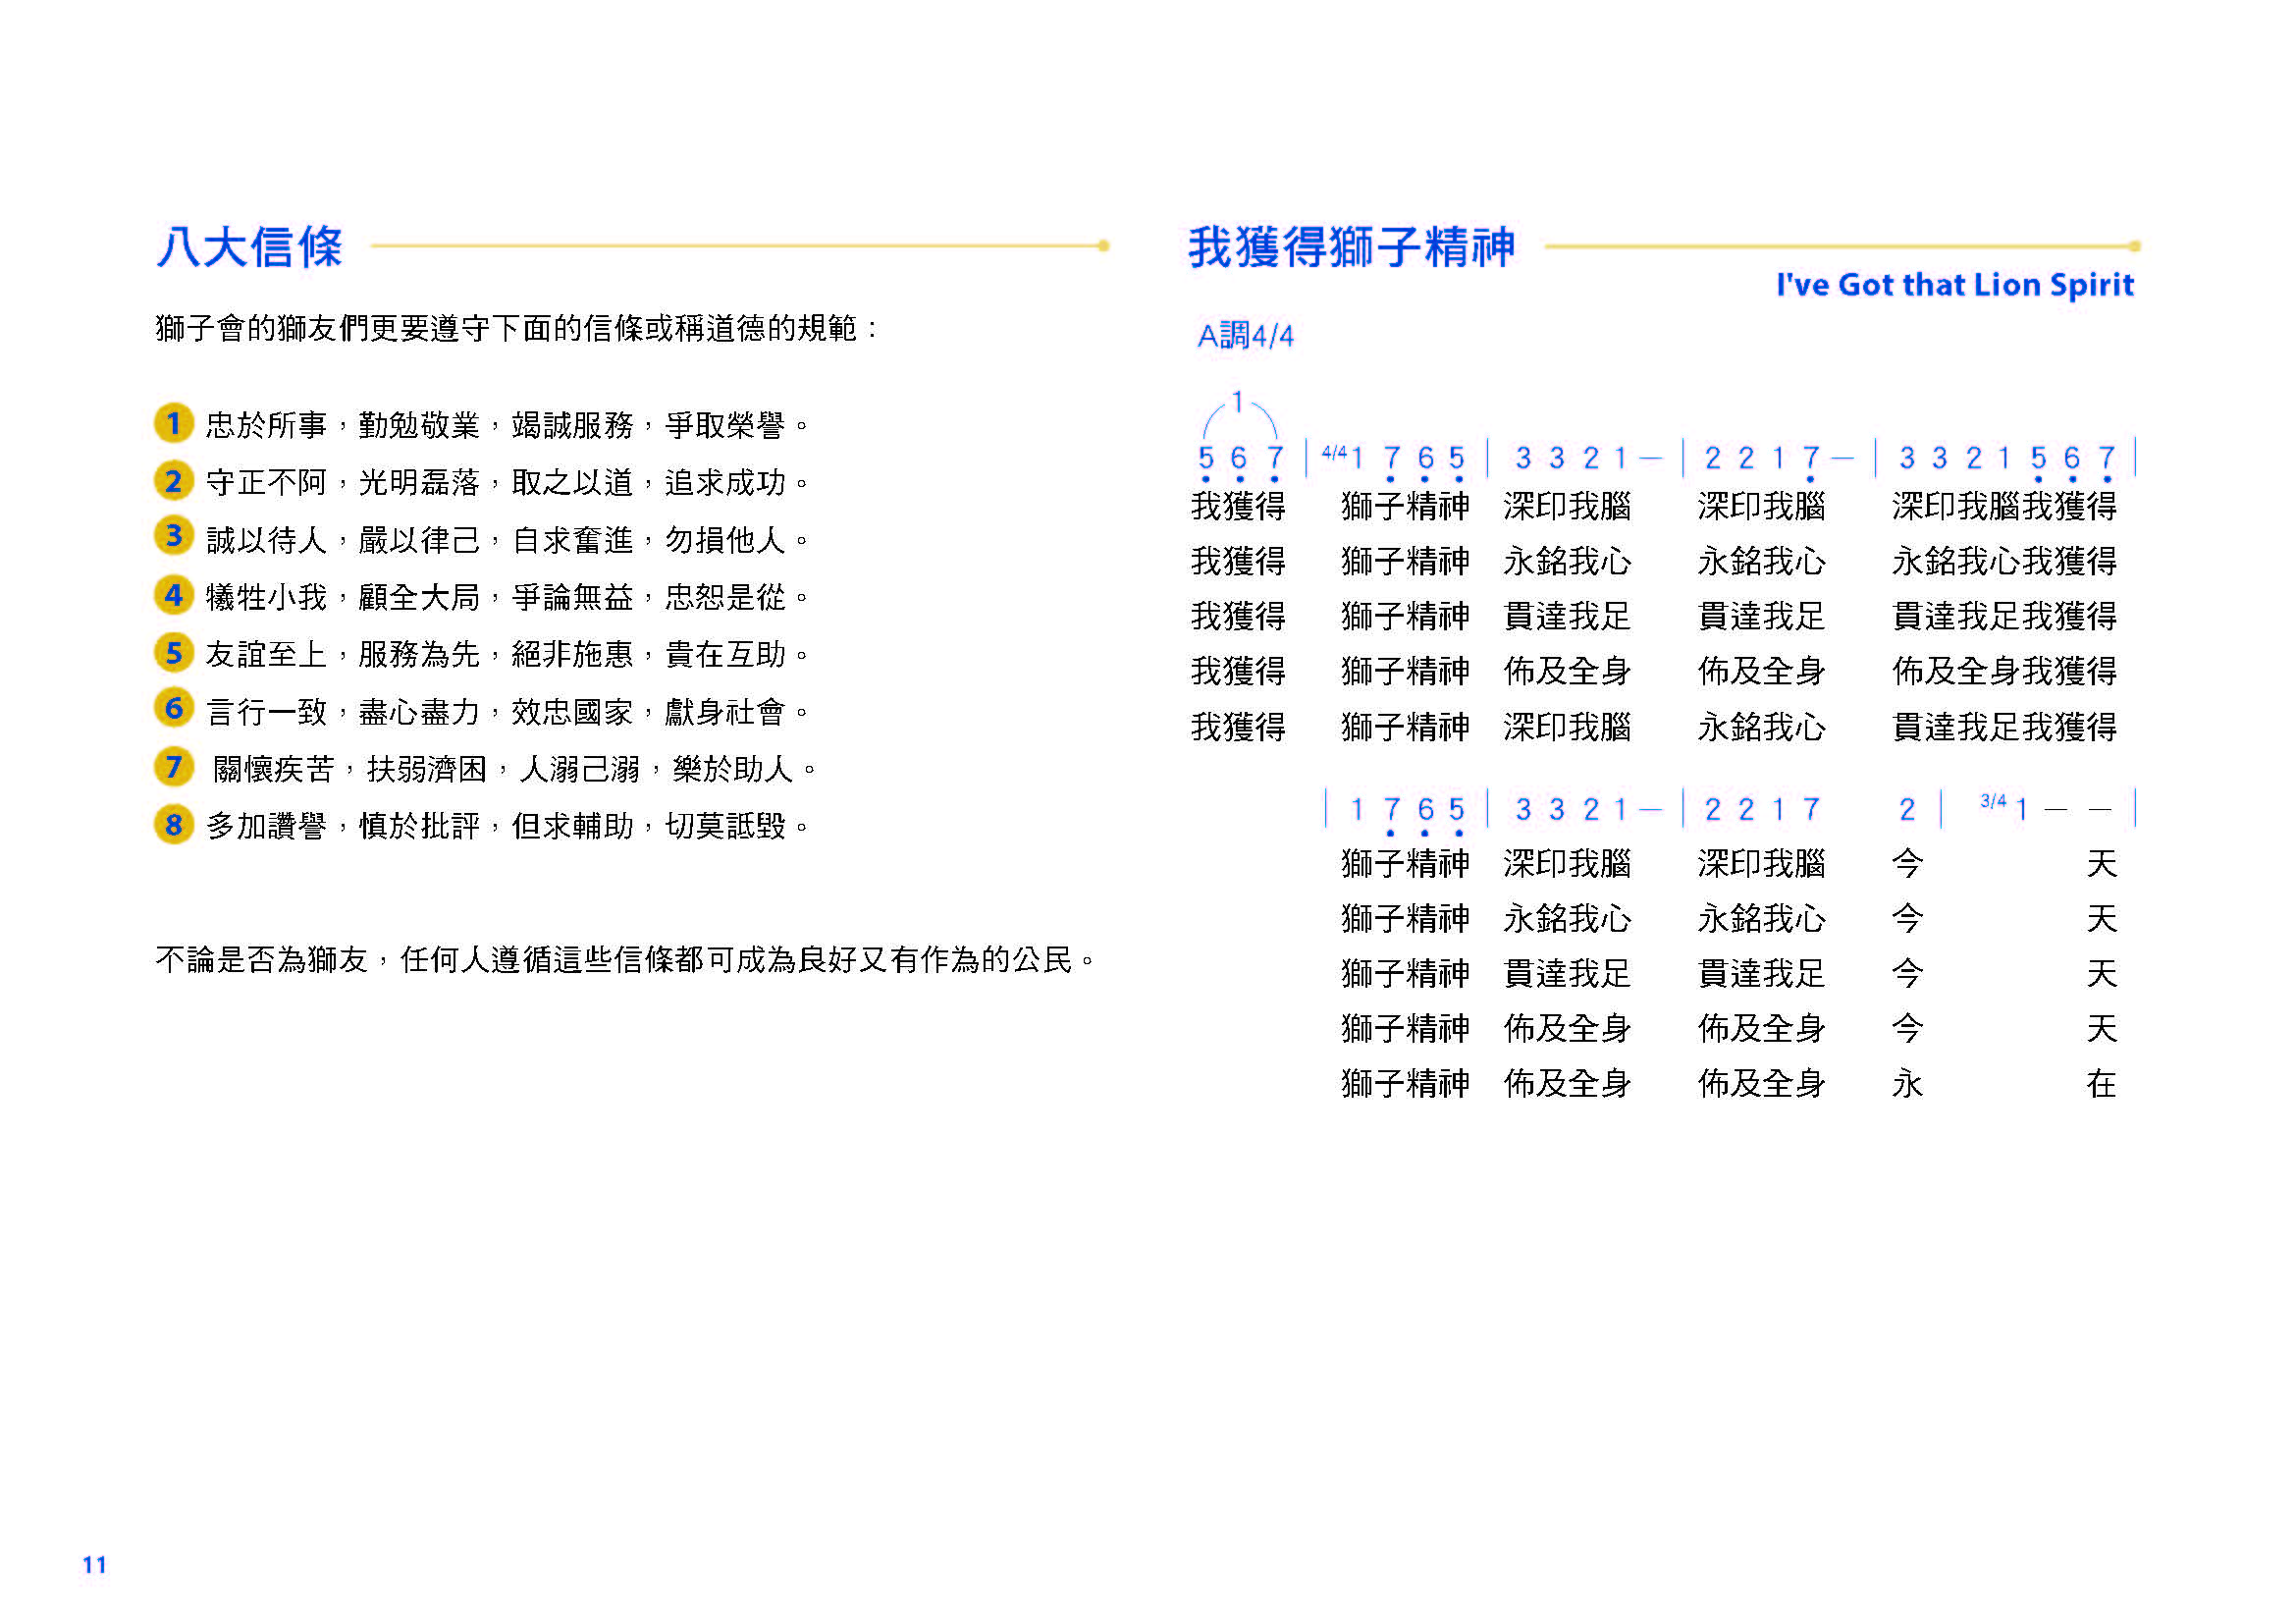Select creed line 友誼至上，服務為先
The height and width of the screenshot is (1624, 2296).
(x=507, y=654)
